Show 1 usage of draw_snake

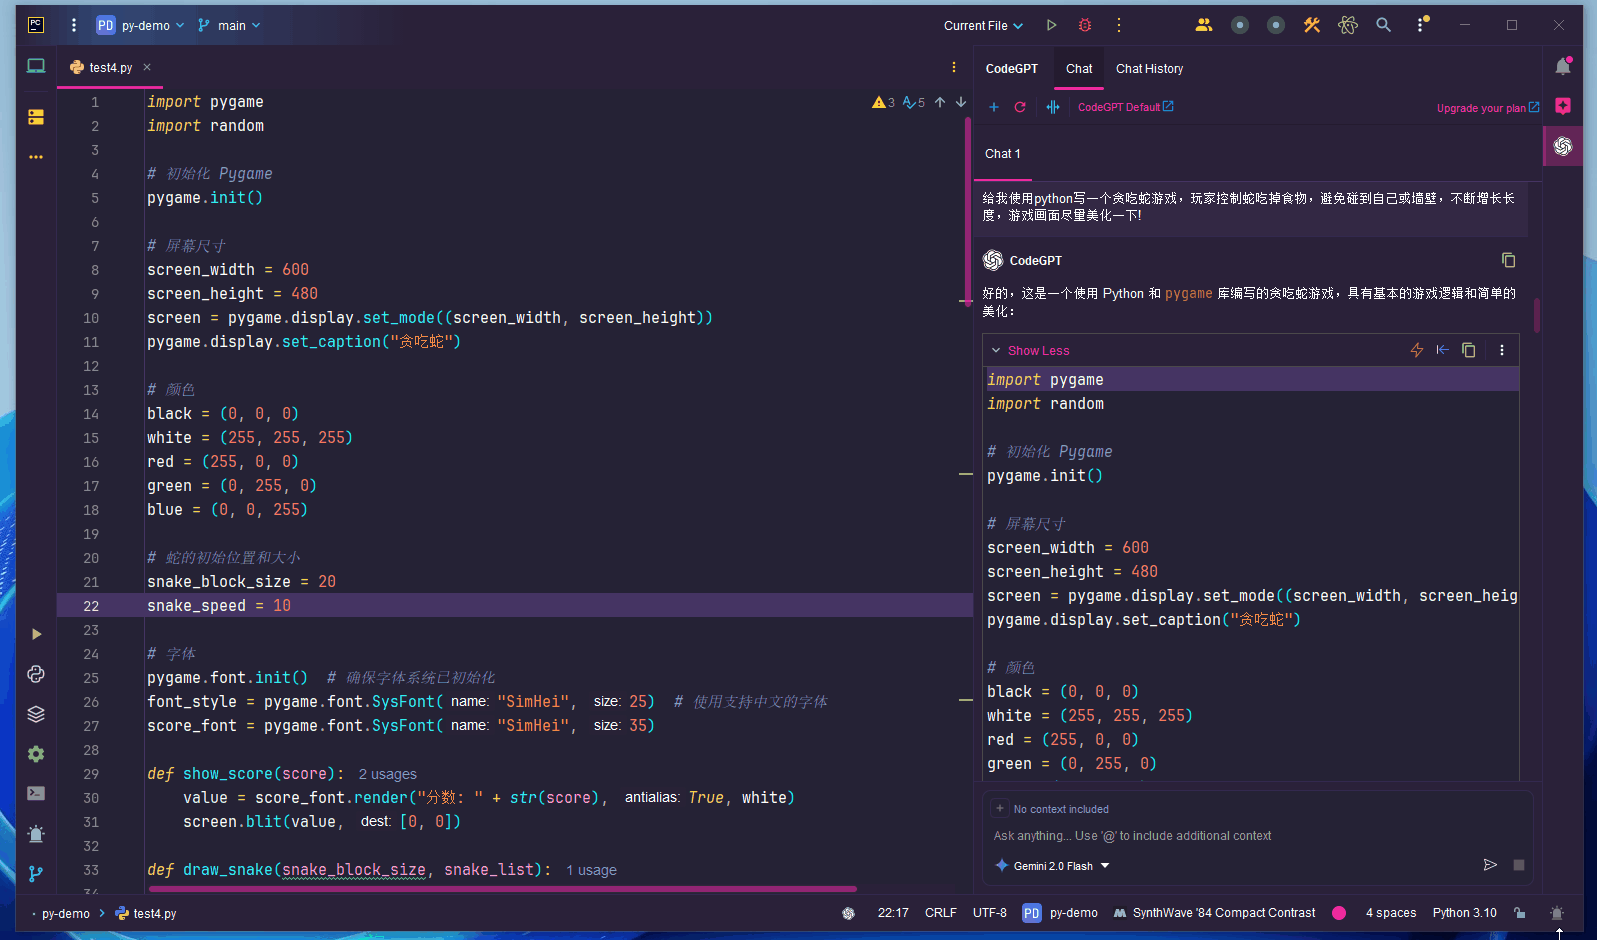click(x=591, y=870)
